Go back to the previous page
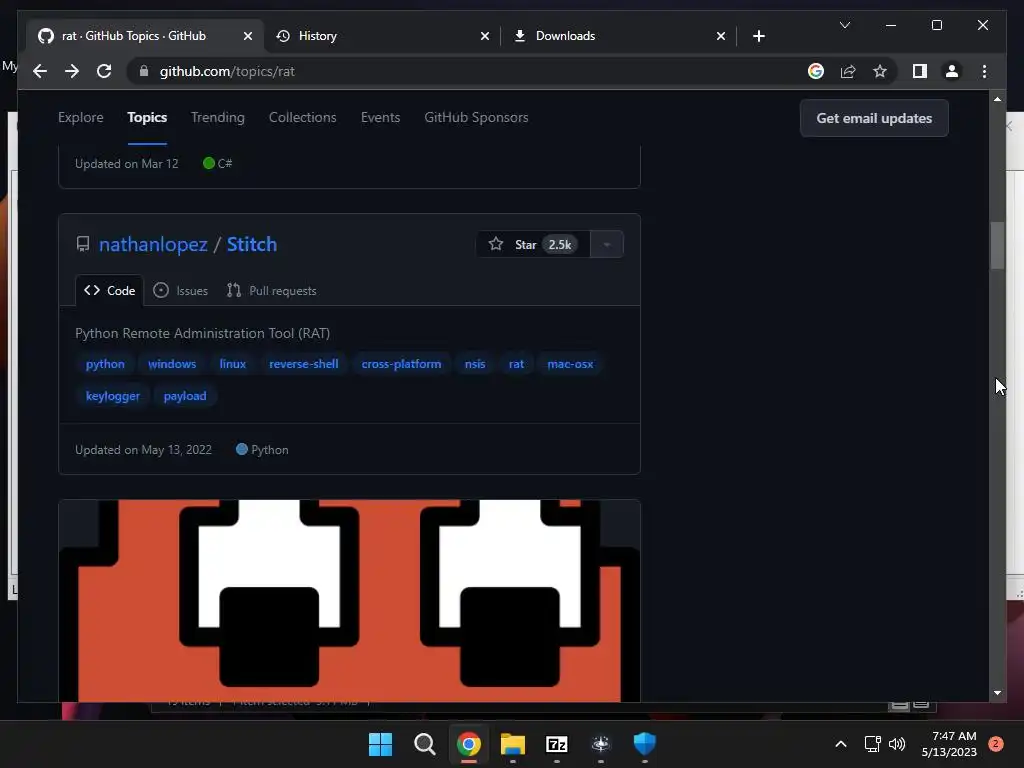 tap(40, 71)
